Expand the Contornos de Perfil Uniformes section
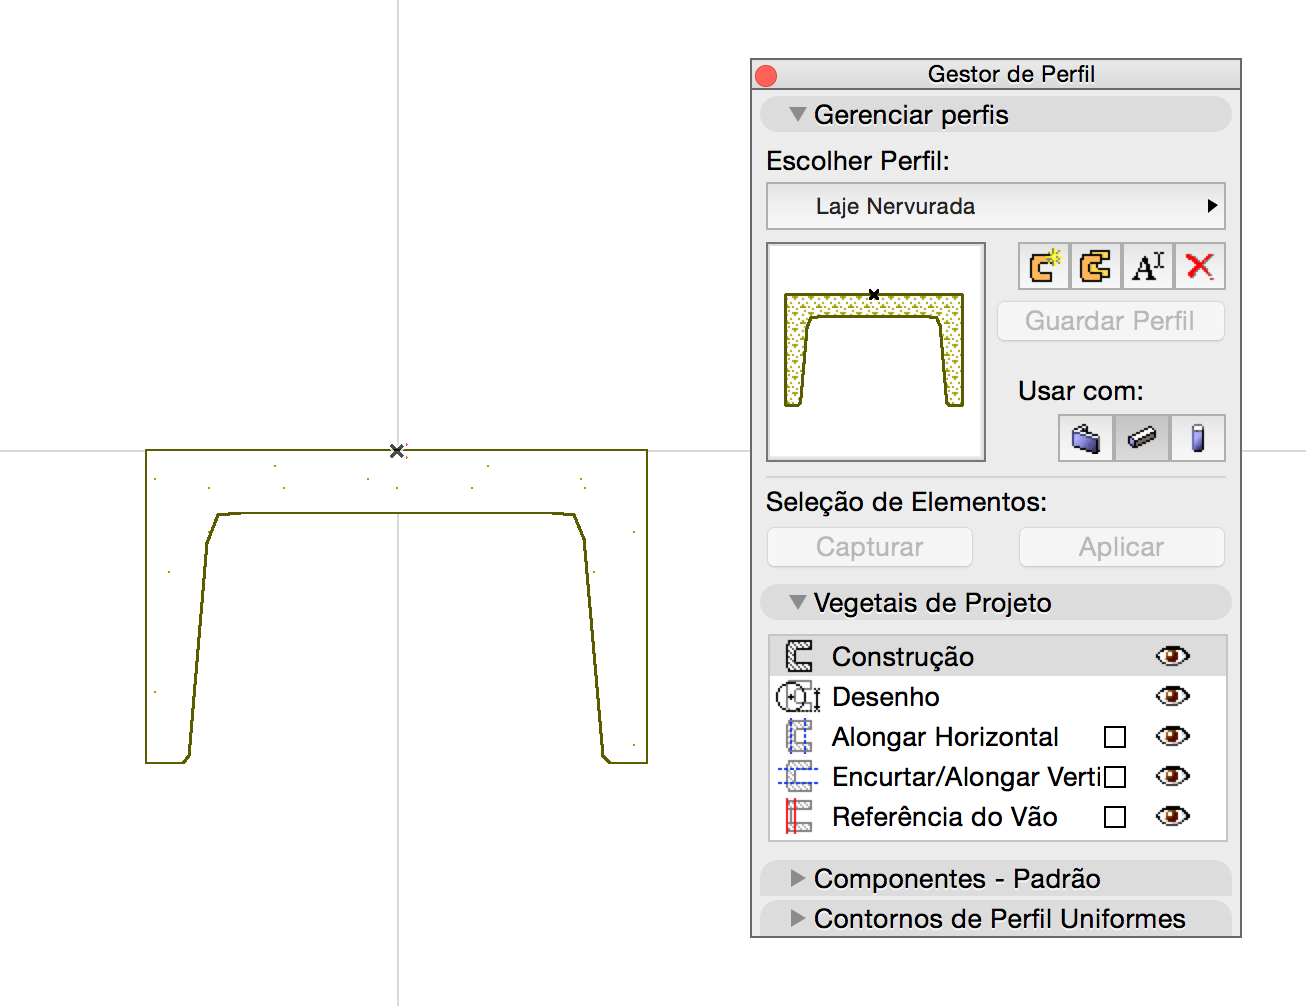The image size is (1306, 1006). [999, 918]
